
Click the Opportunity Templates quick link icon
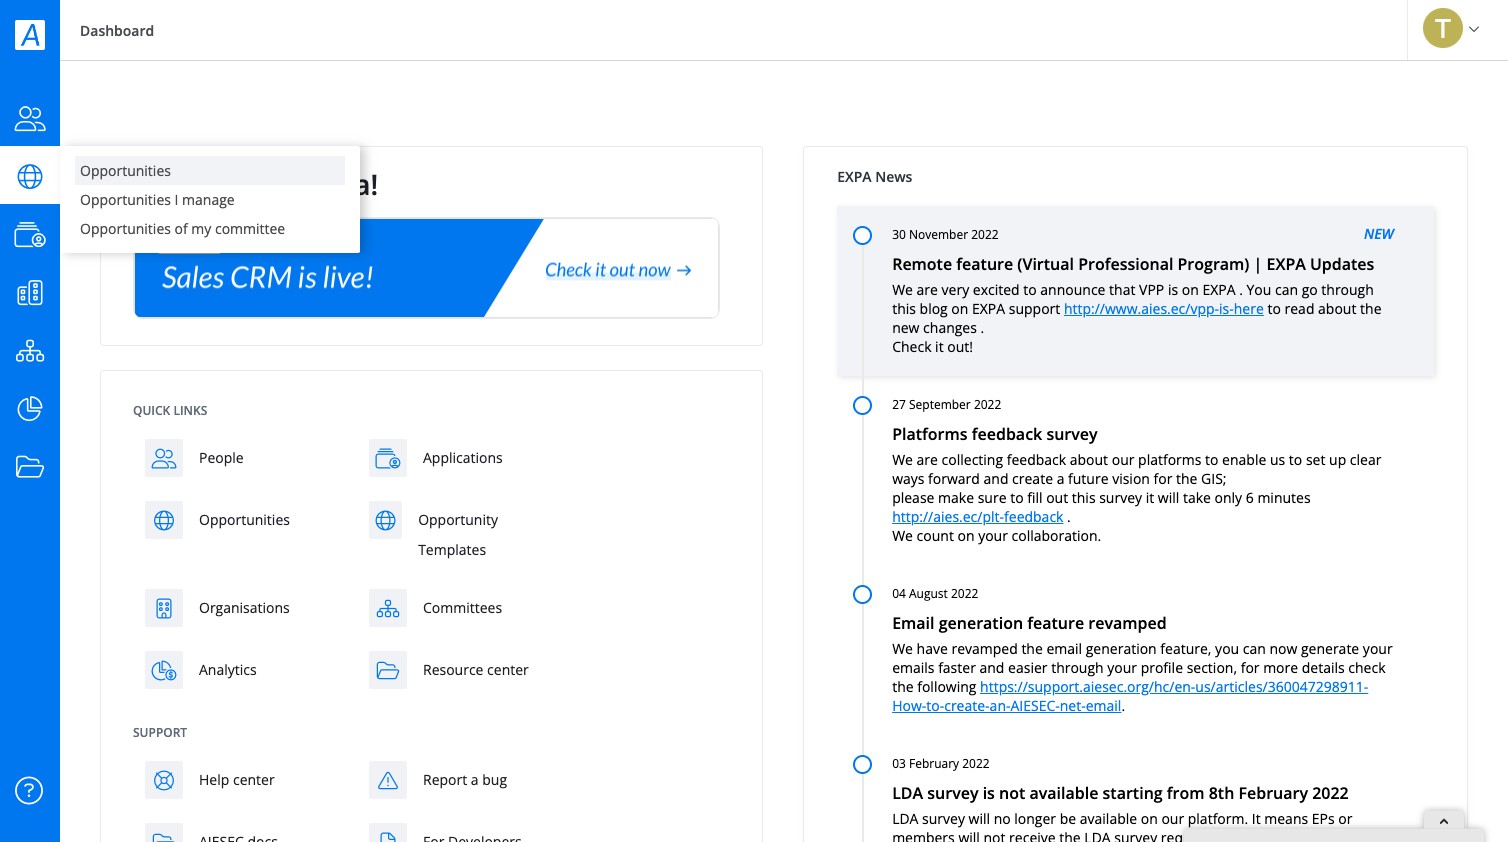385,520
